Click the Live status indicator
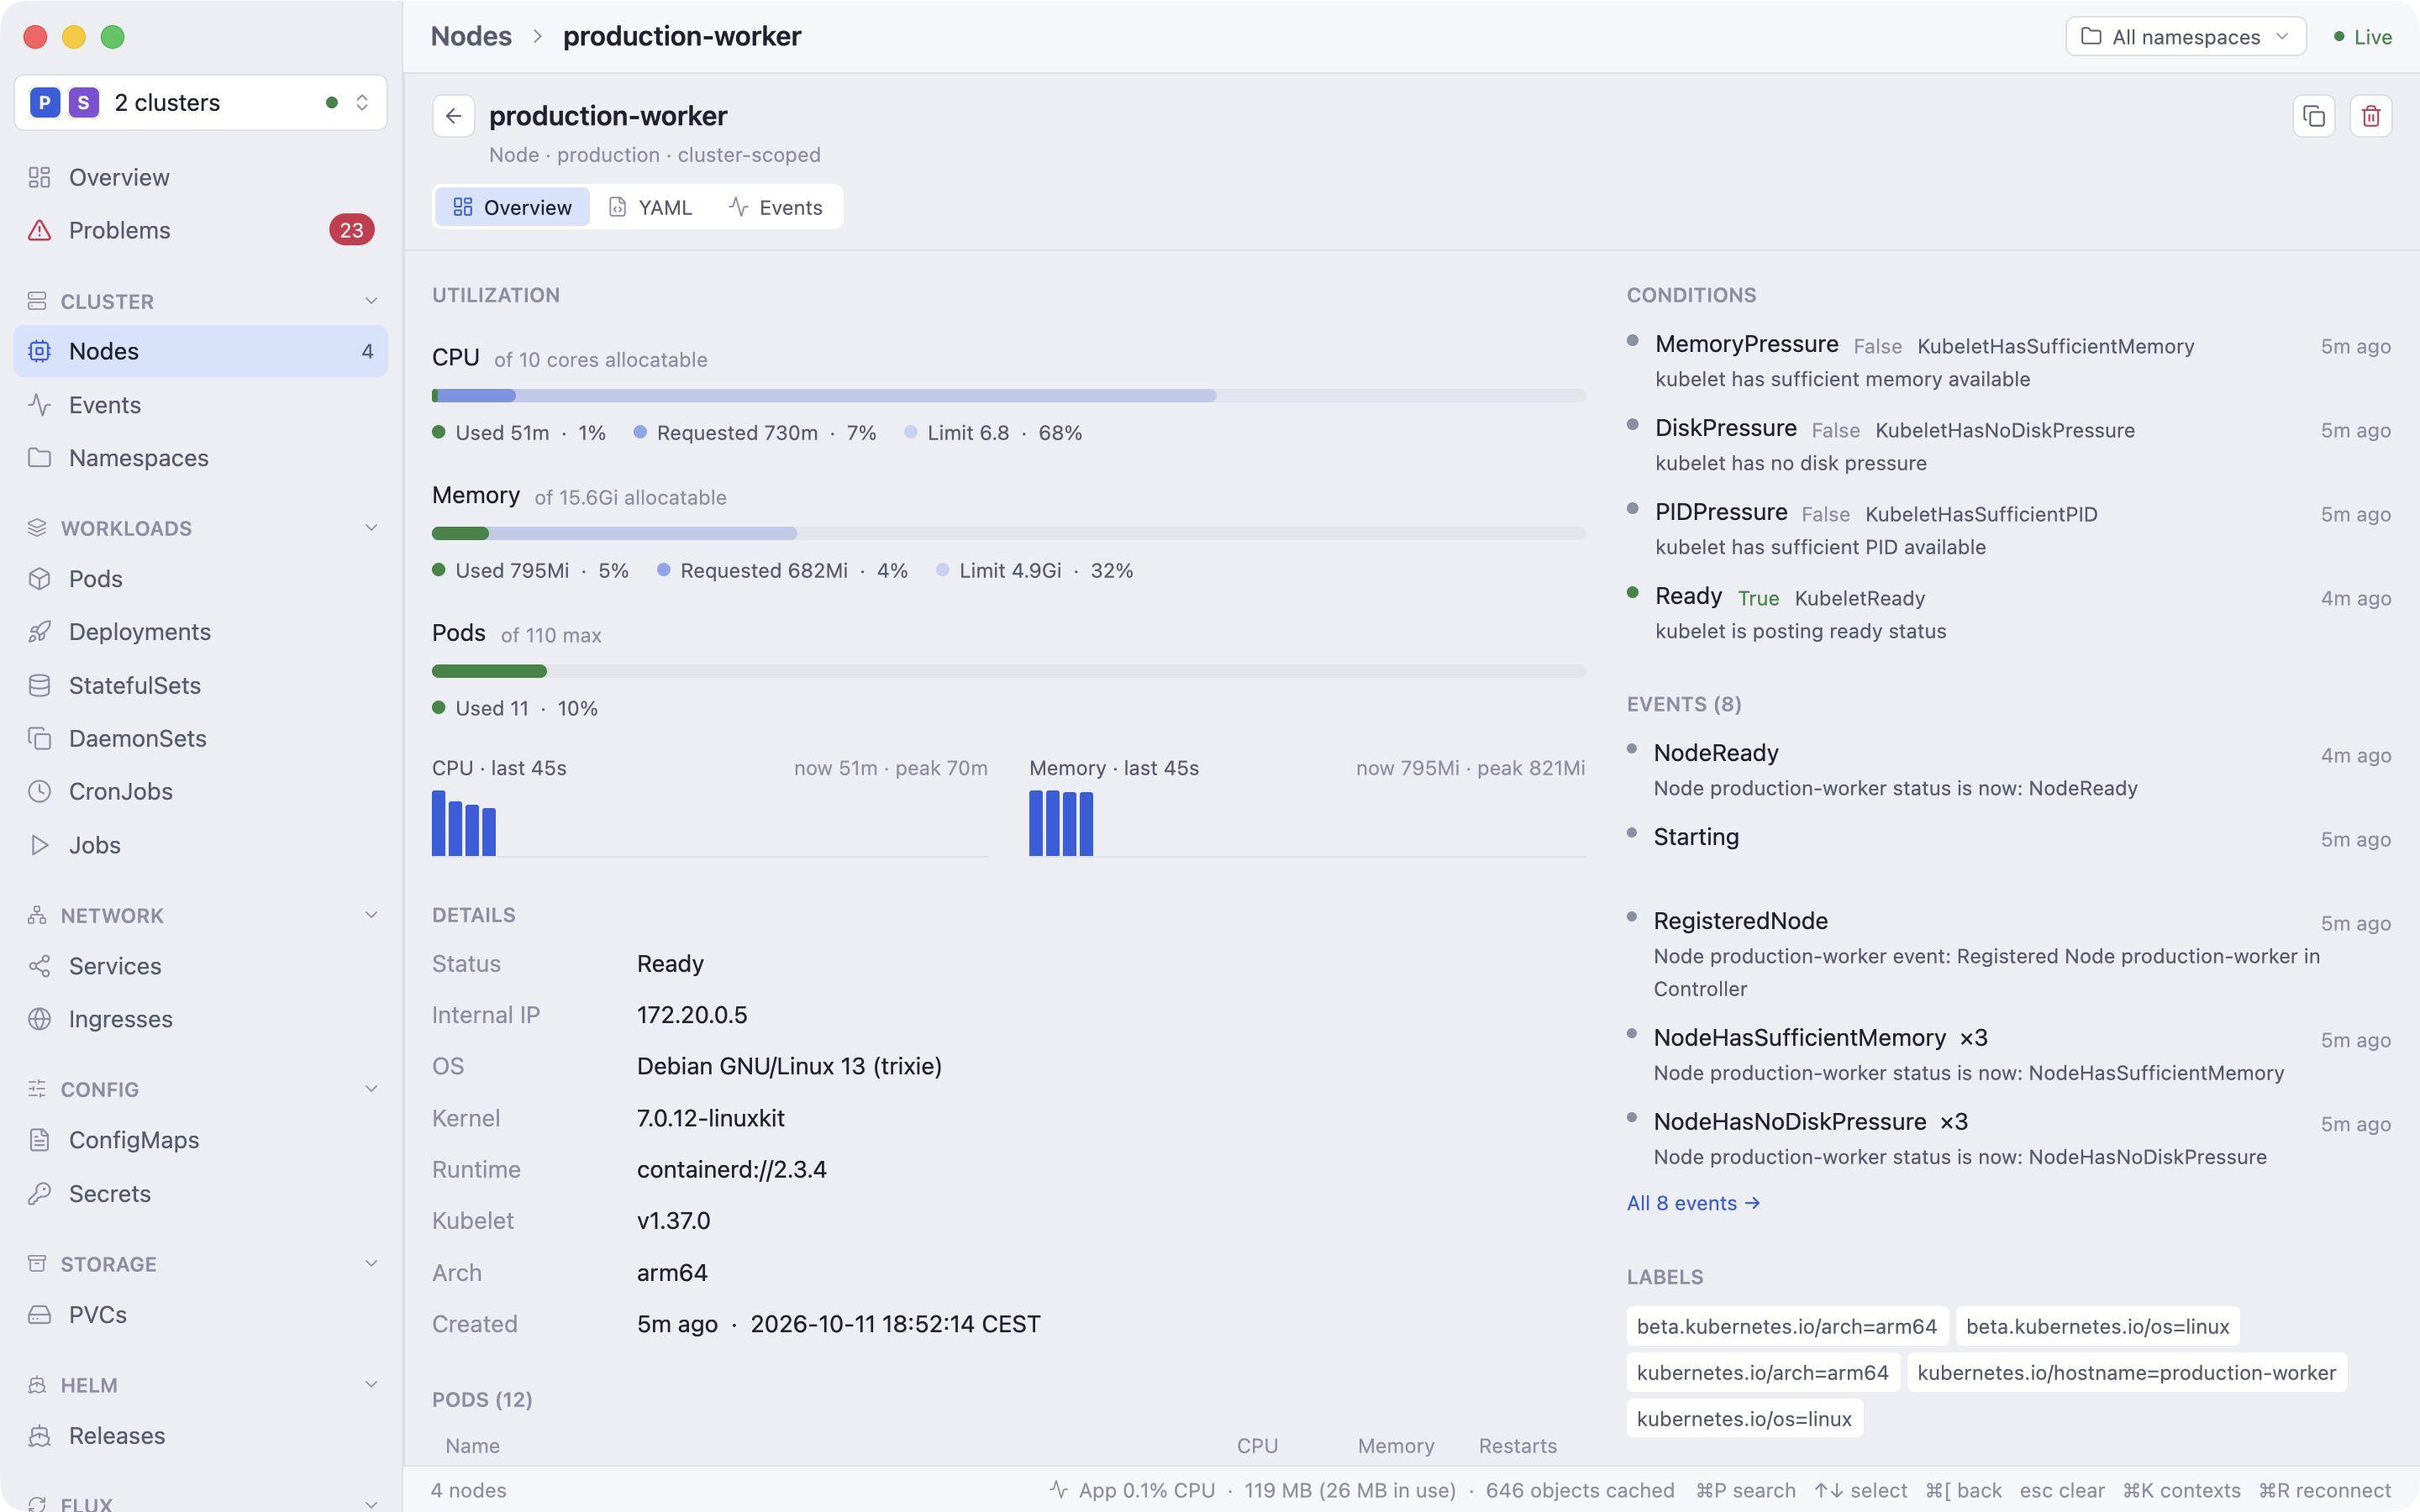The image size is (2420, 1512). tap(2362, 37)
